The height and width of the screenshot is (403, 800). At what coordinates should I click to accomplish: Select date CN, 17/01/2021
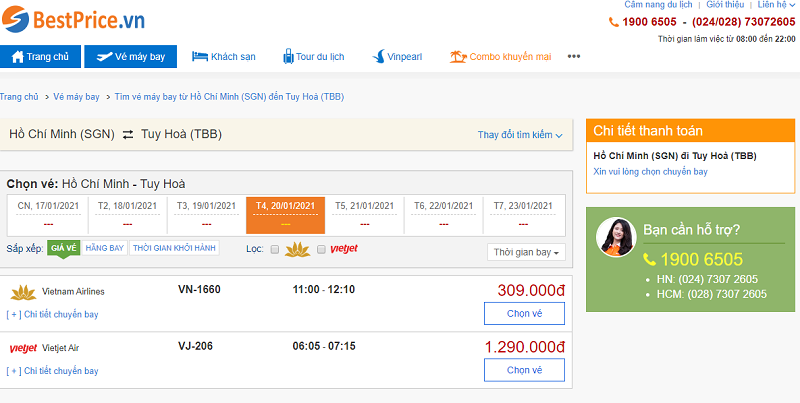click(48, 215)
